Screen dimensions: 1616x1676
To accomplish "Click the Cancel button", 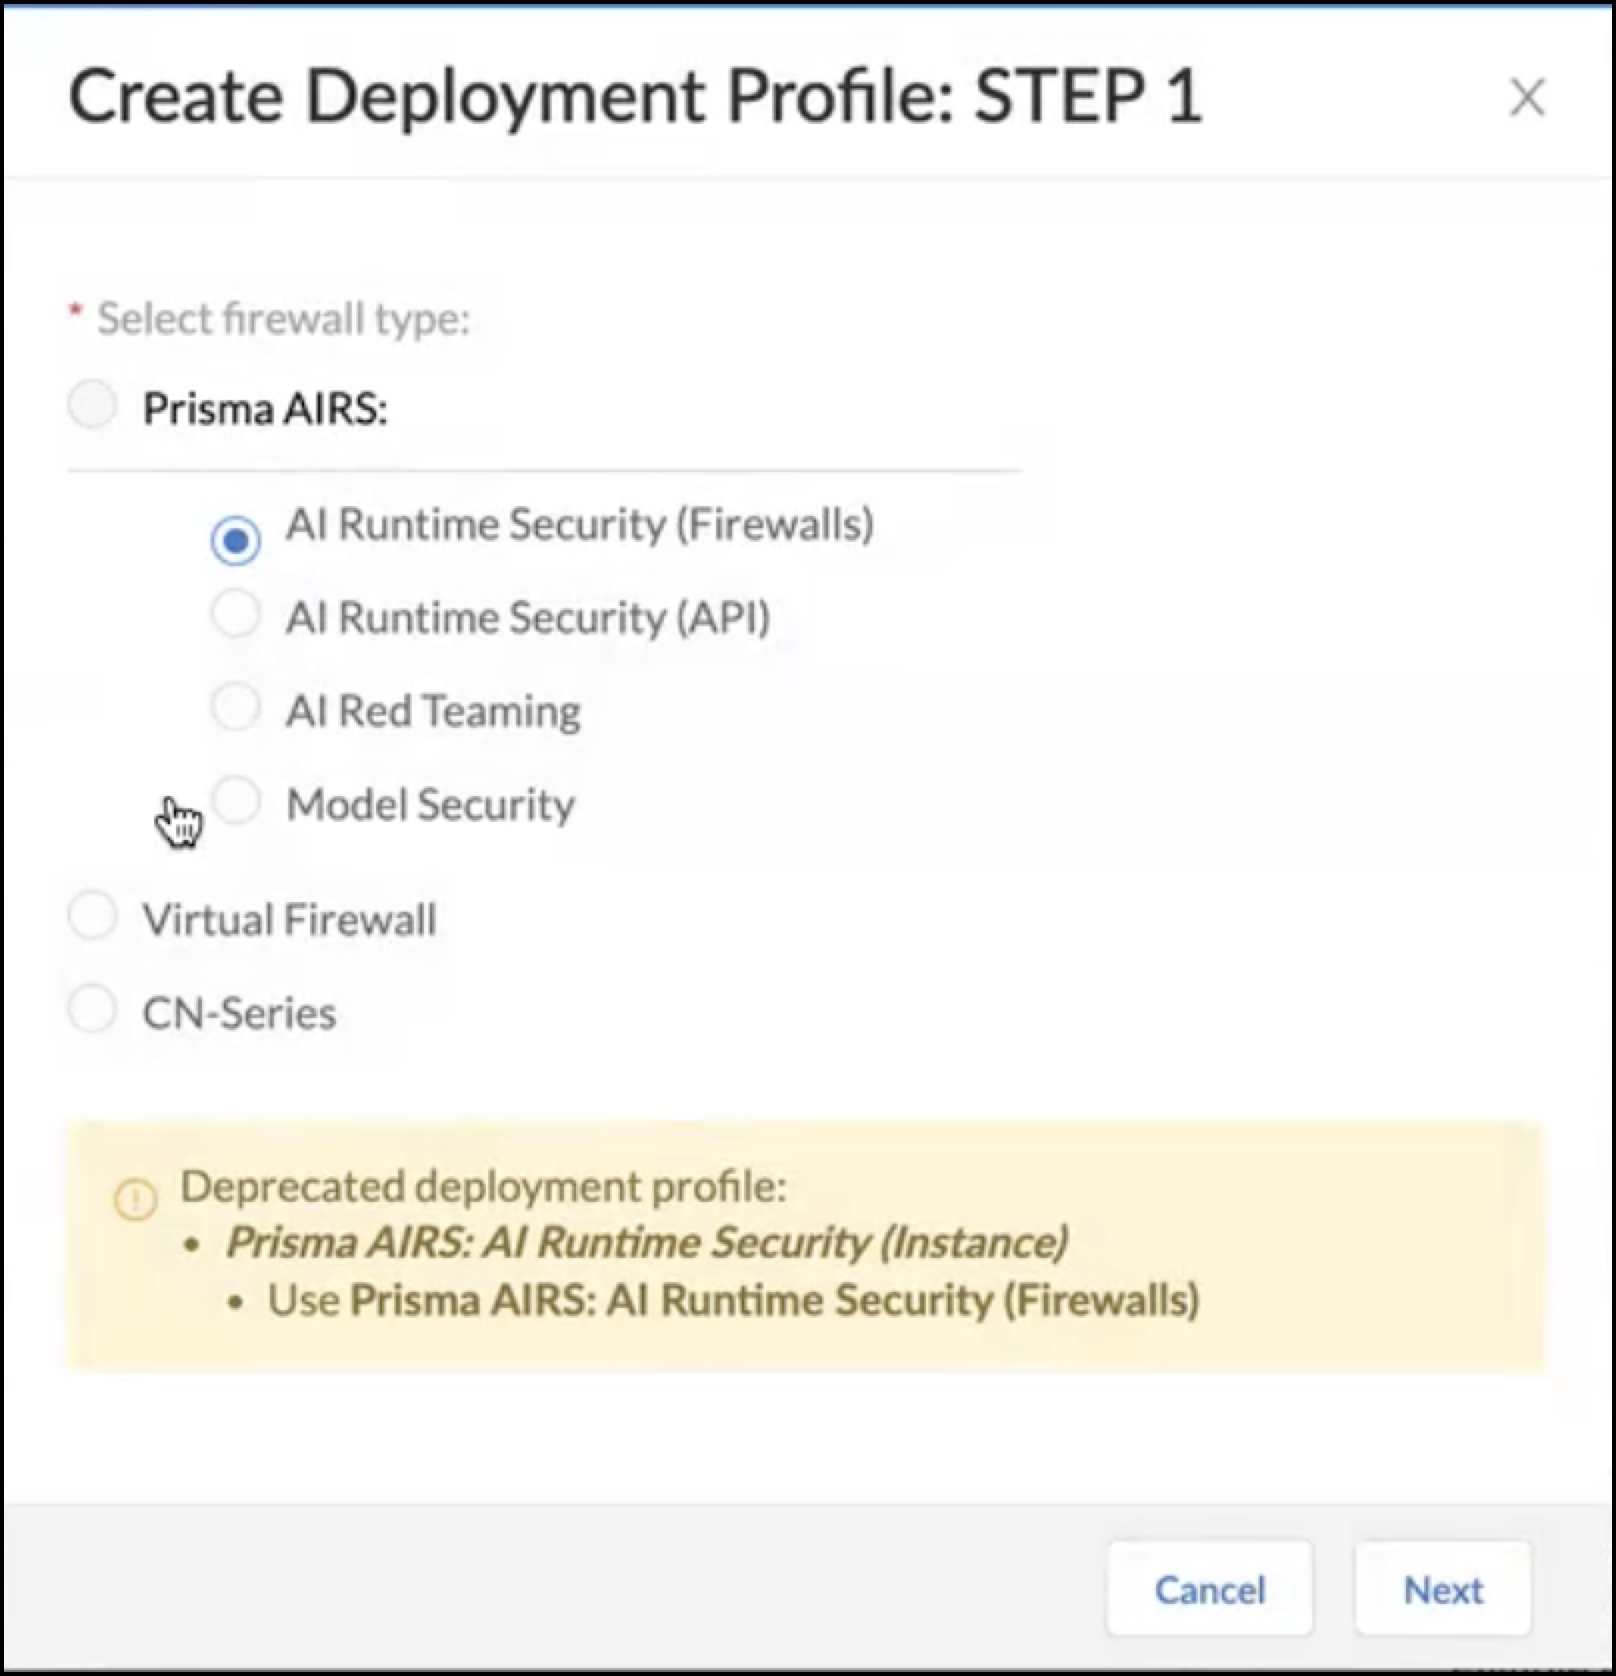I will point(1209,1589).
